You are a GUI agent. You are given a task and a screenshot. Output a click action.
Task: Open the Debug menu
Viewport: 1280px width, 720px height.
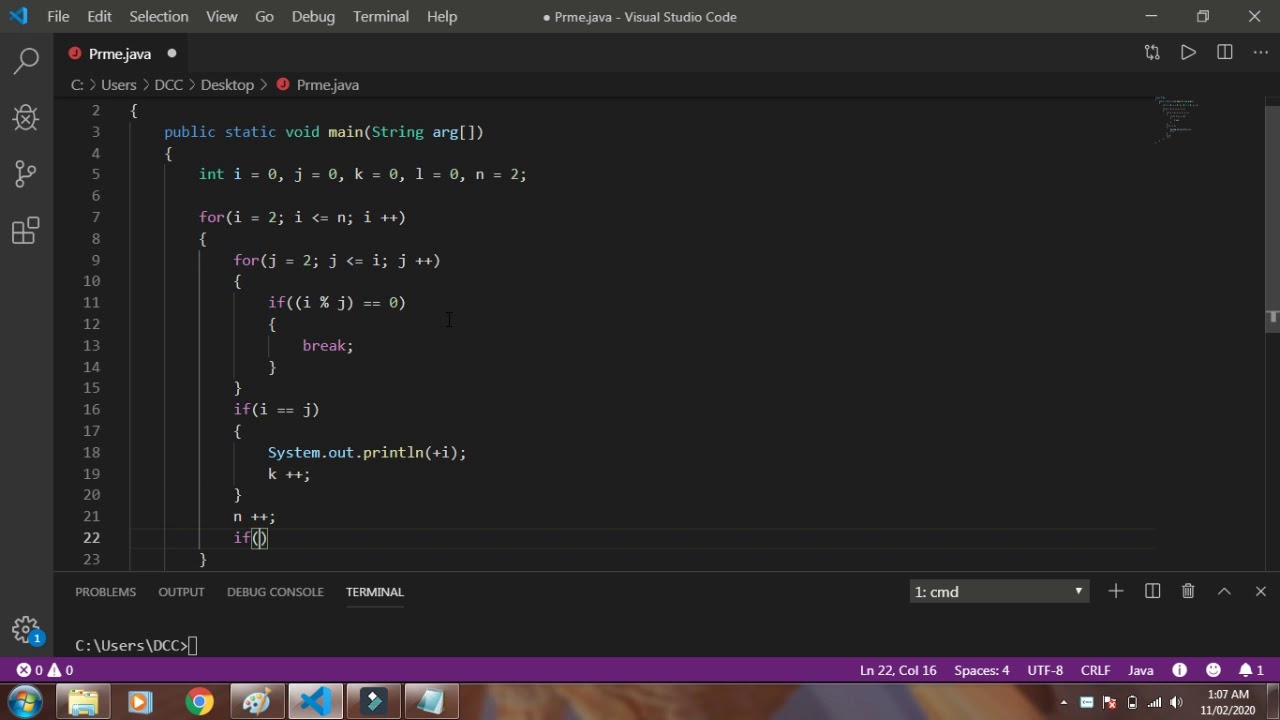[313, 16]
